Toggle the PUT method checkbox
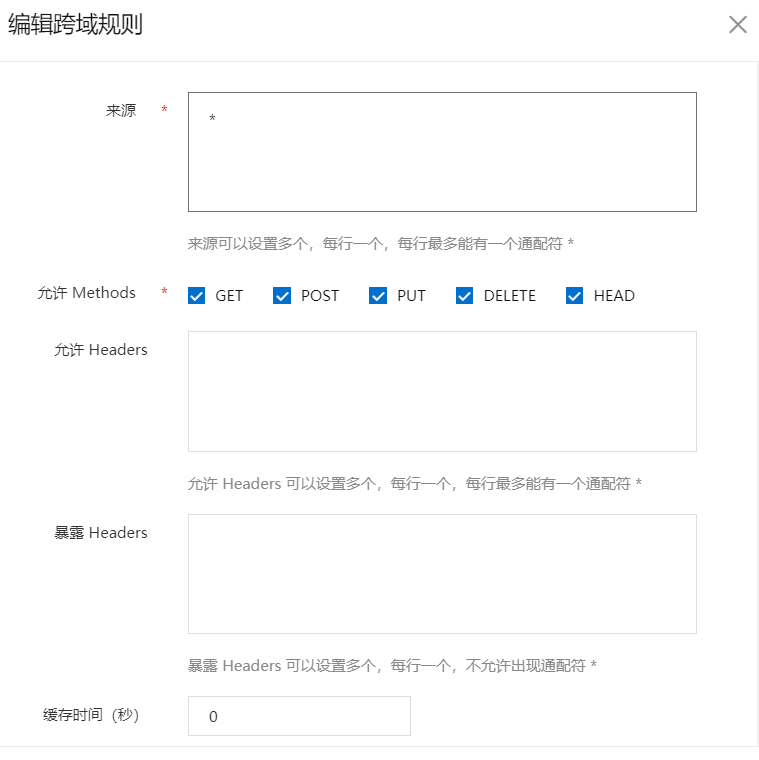 [x=378, y=295]
